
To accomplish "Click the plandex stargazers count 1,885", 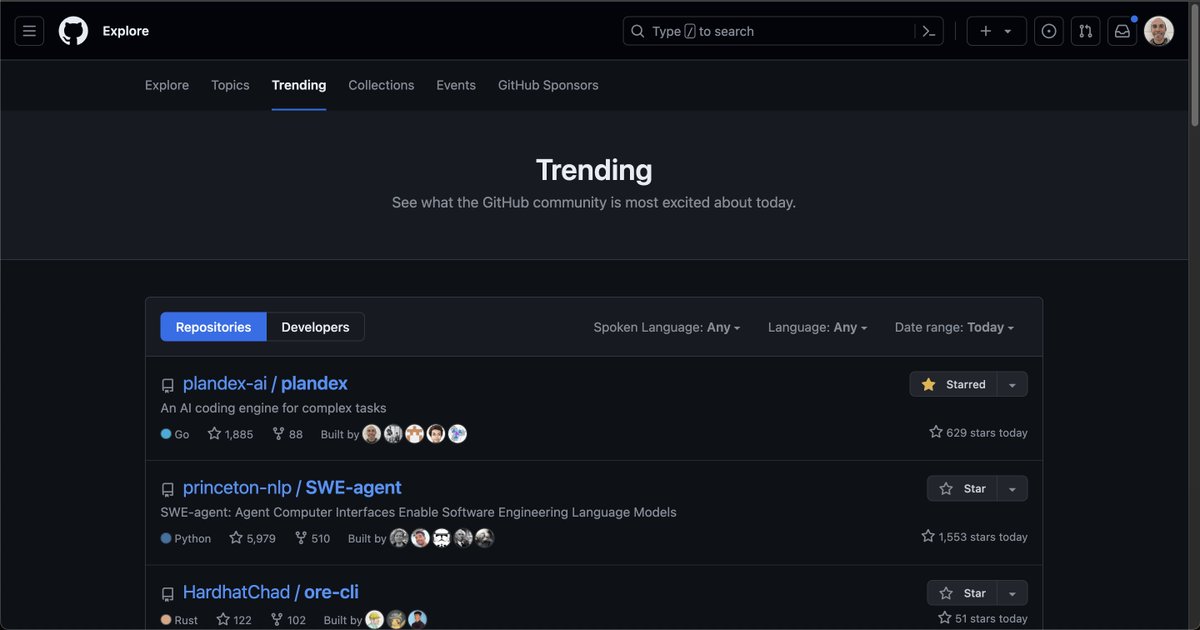I will tap(230, 434).
